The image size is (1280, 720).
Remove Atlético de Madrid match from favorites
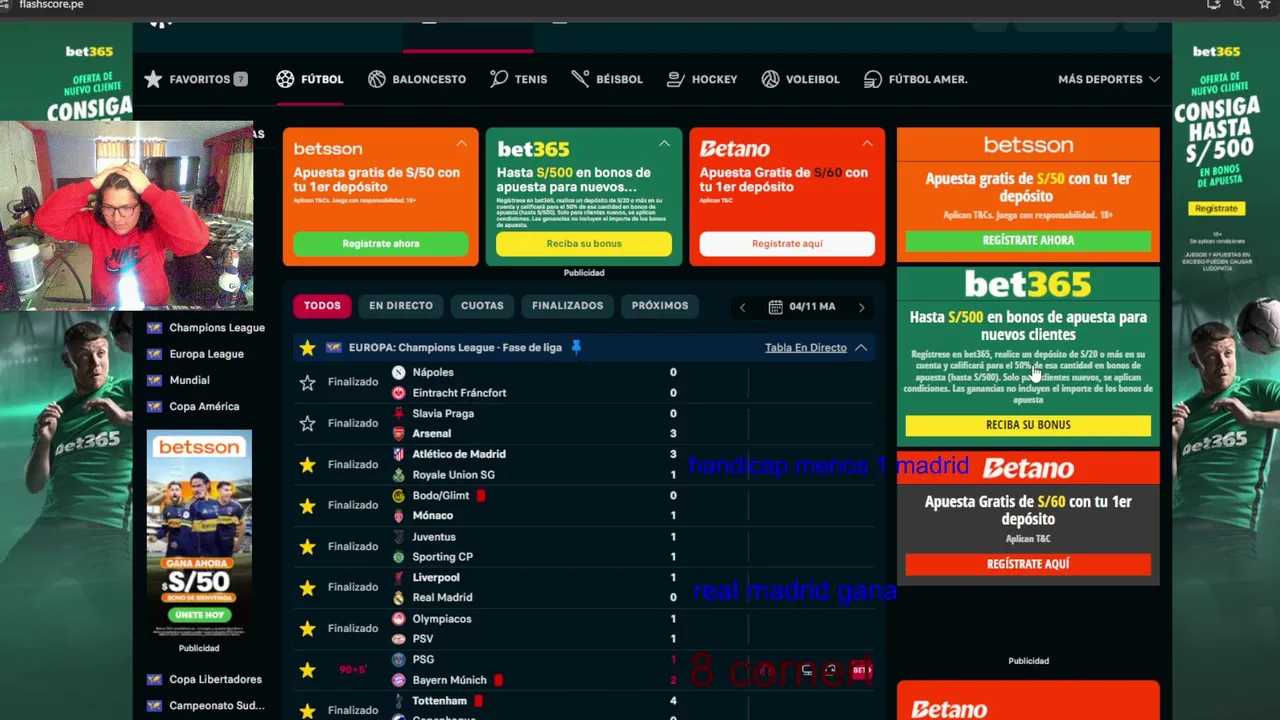307,464
